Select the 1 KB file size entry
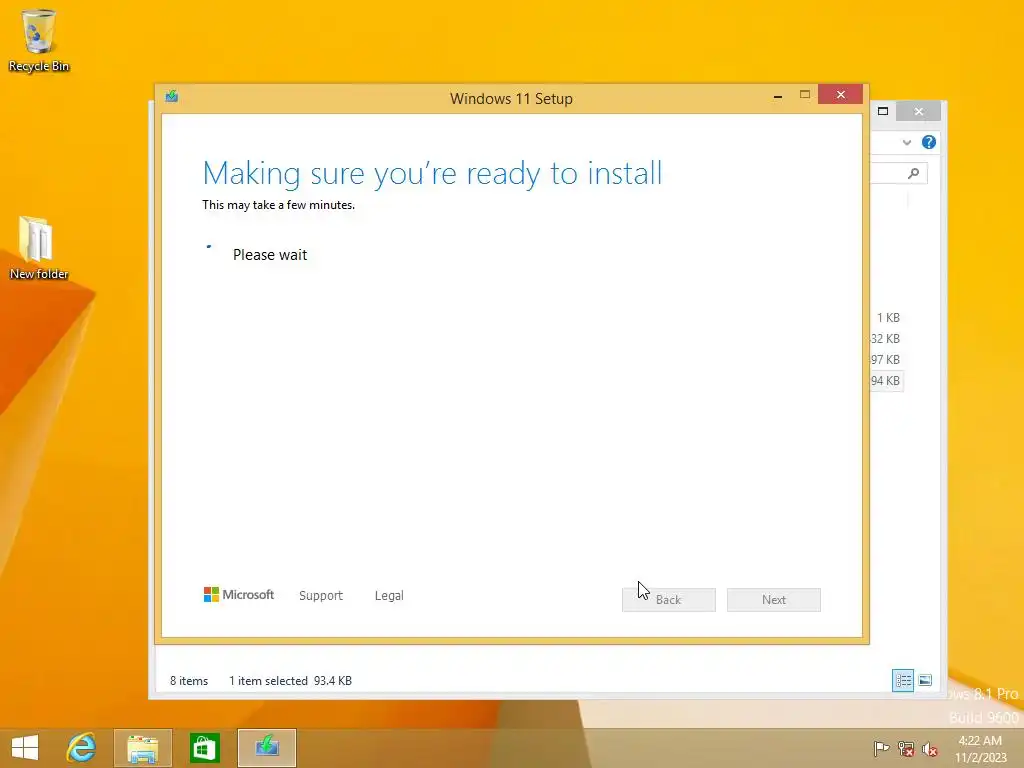 (888, 318)
